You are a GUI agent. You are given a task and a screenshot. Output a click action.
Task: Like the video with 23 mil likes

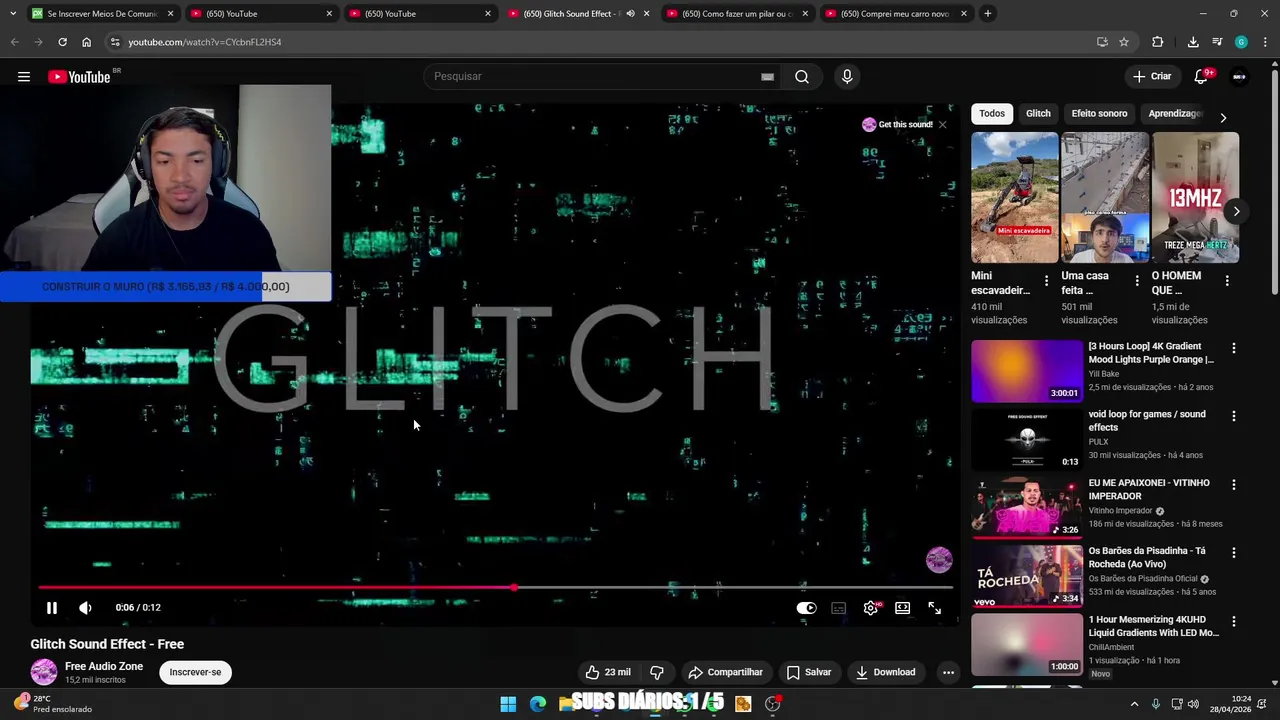[x=608, y=672]
